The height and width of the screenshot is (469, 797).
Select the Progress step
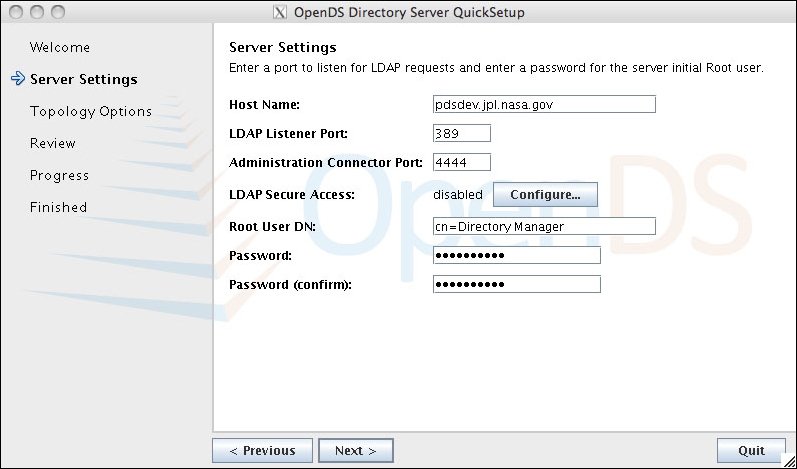(x=59, y=175)
